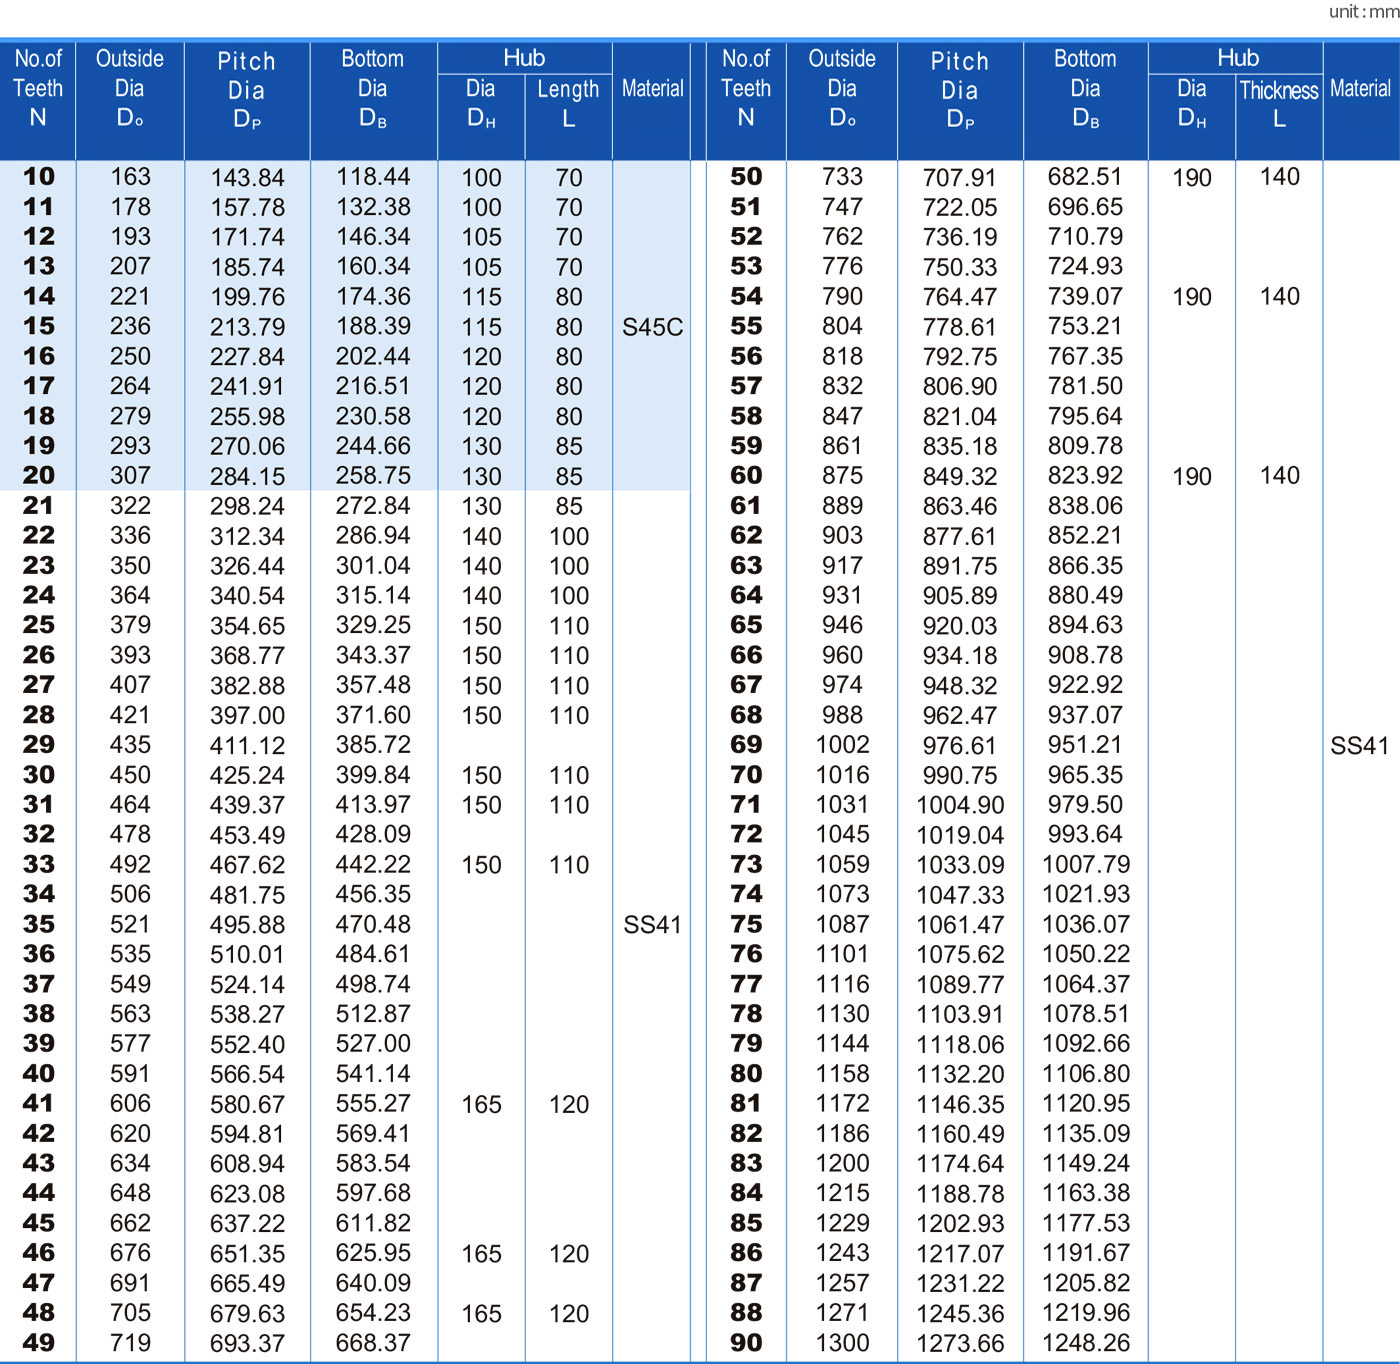Screen dimensions: 1400x1364
Task: Select outside diameter value 719
Action: tap(130, 1343)
